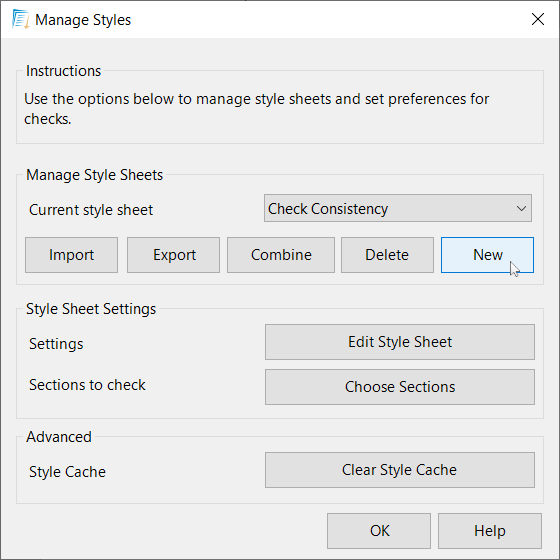Export the current style sheet
560x560 pixels.
[x=174, y=255]
